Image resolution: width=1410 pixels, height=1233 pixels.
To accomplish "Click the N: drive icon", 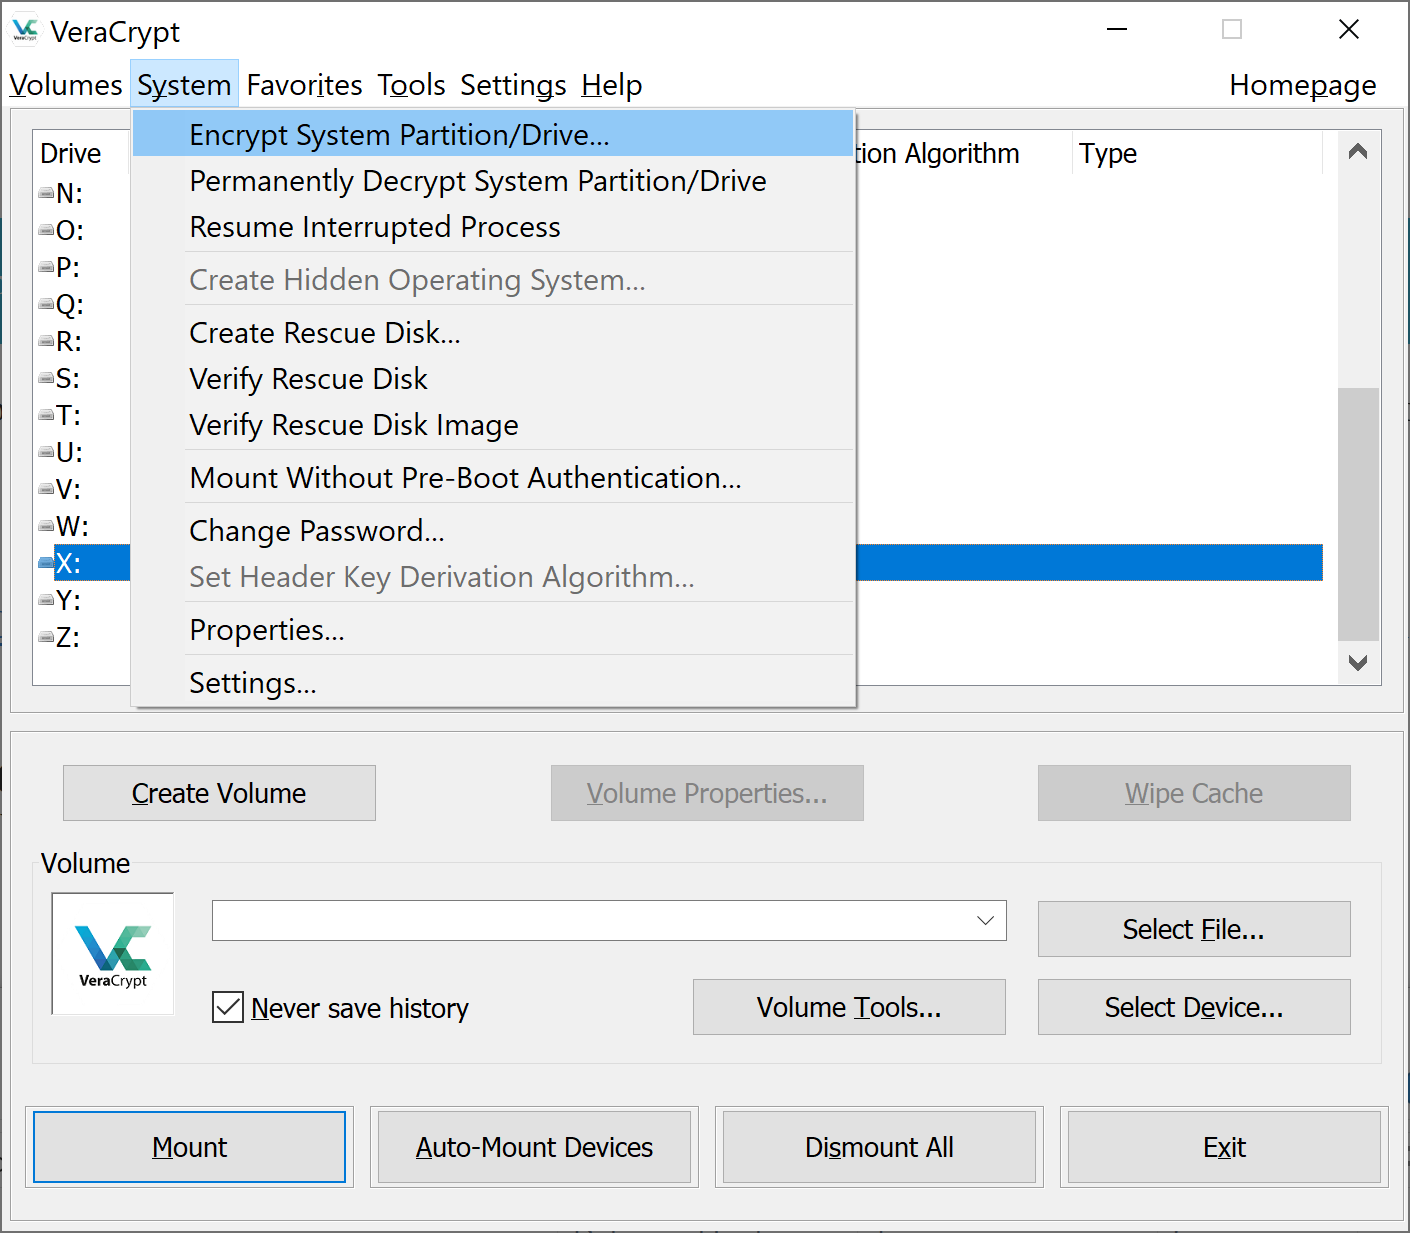I will (46, 192).
